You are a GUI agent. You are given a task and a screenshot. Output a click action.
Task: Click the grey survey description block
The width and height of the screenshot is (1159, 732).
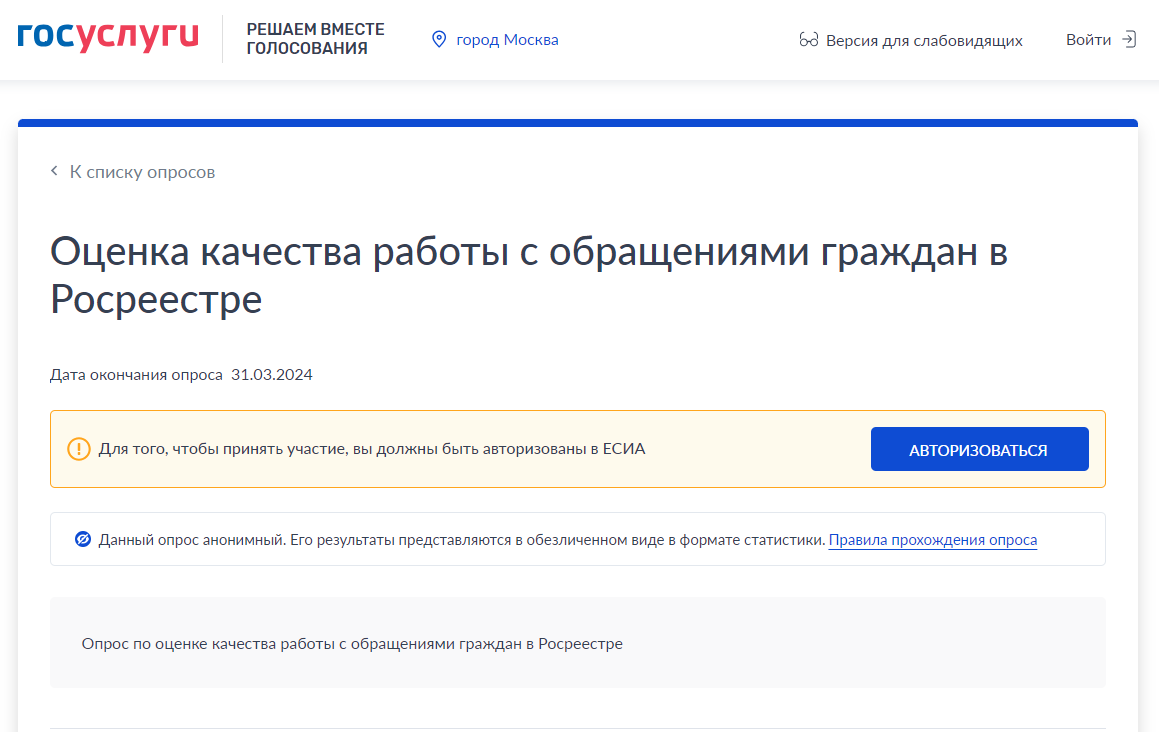coord(577,643)
